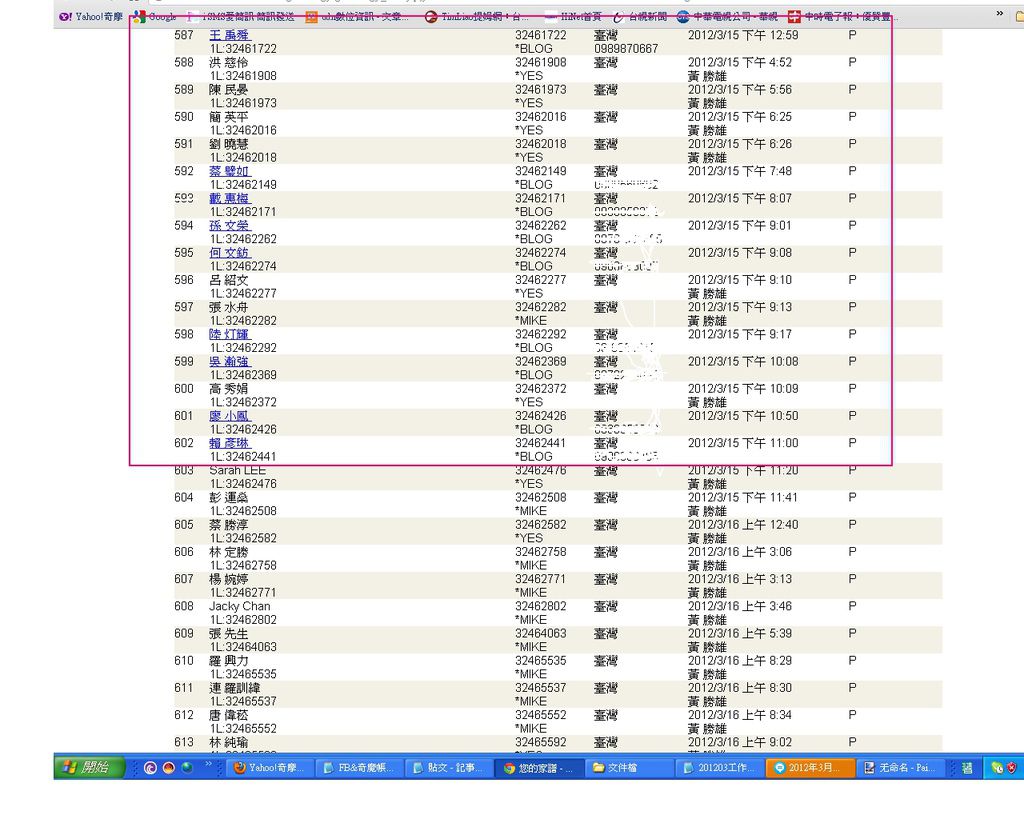Screen dimensions: 1024x819
Task: Switch to the 201203工作 taskbar window
Action: click(x=719, y=768)
